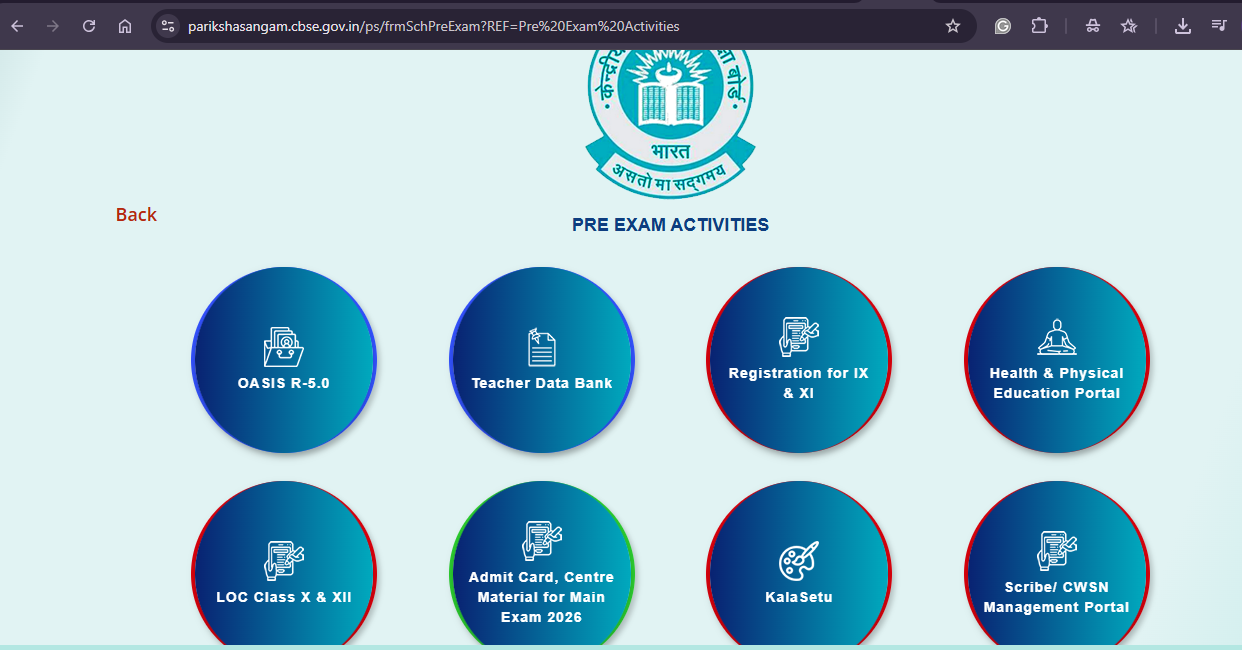
Task: Bookmark this page with star icon
Action: pos(952,26)
